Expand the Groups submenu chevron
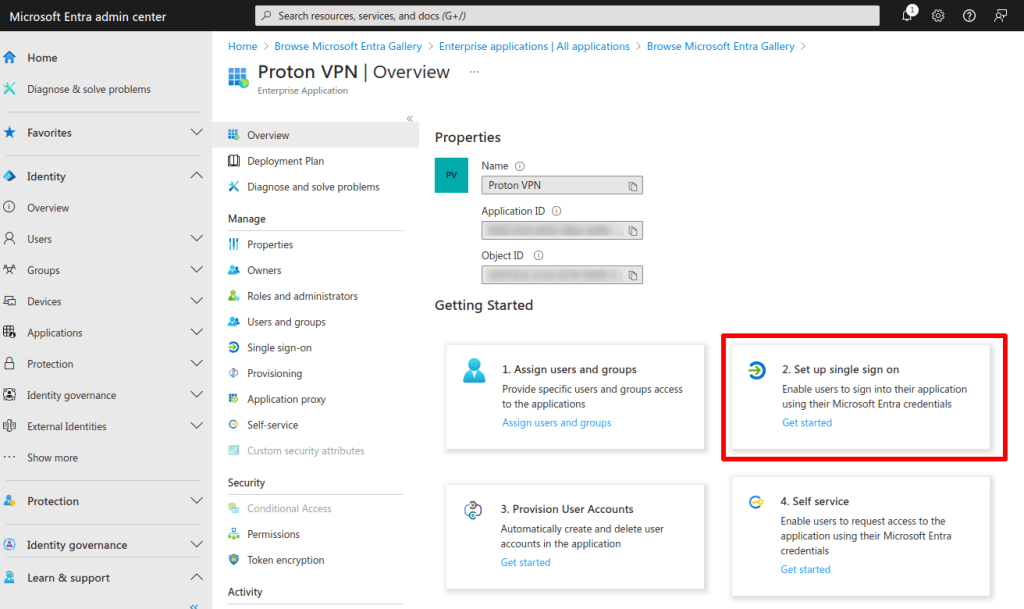The height and width of the screenshot is (609, 1024). [x=196, y=270]
